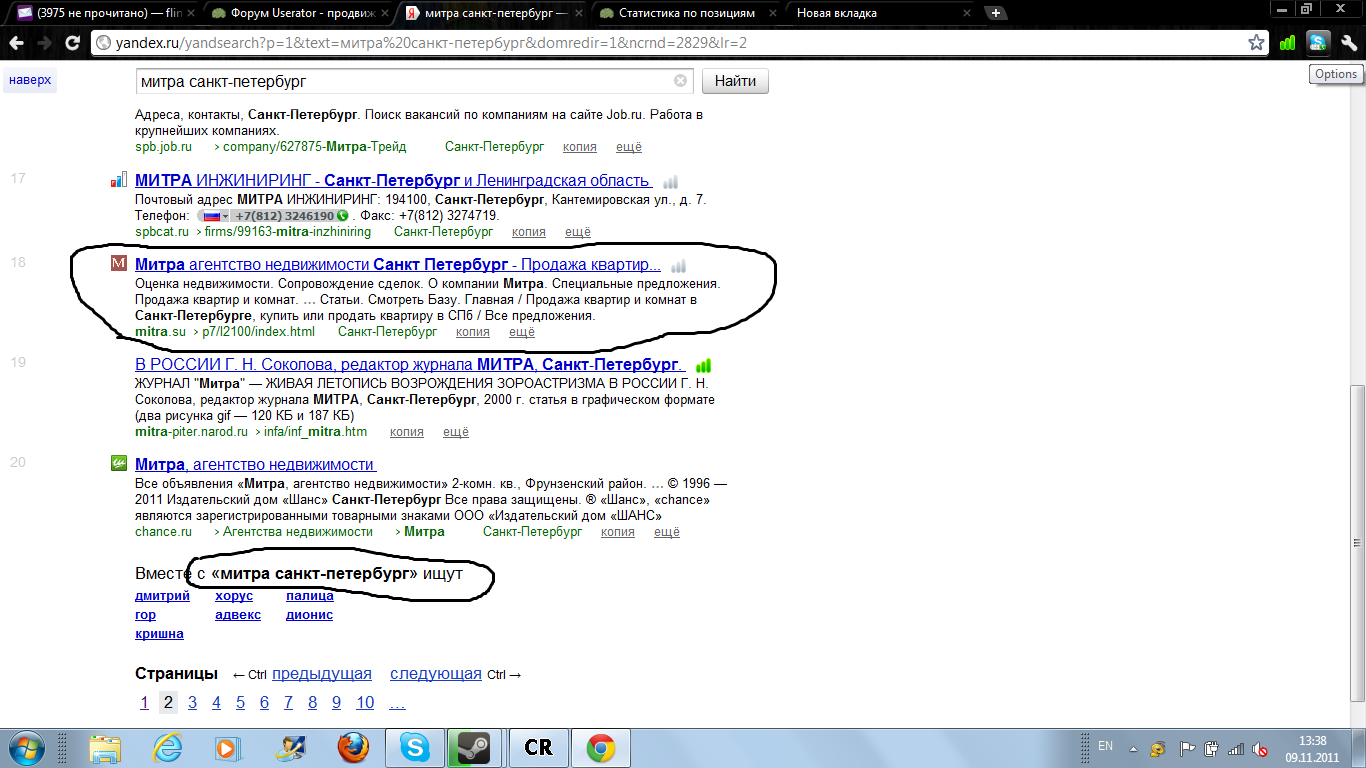
Task: Click the related search палица
Action: click(x=310, y=596)
